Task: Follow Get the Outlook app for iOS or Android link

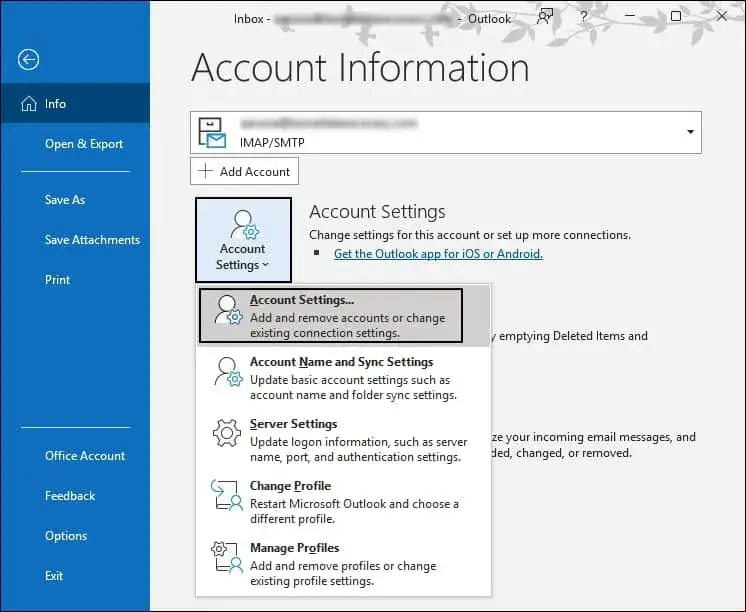Action: (438, 254)
